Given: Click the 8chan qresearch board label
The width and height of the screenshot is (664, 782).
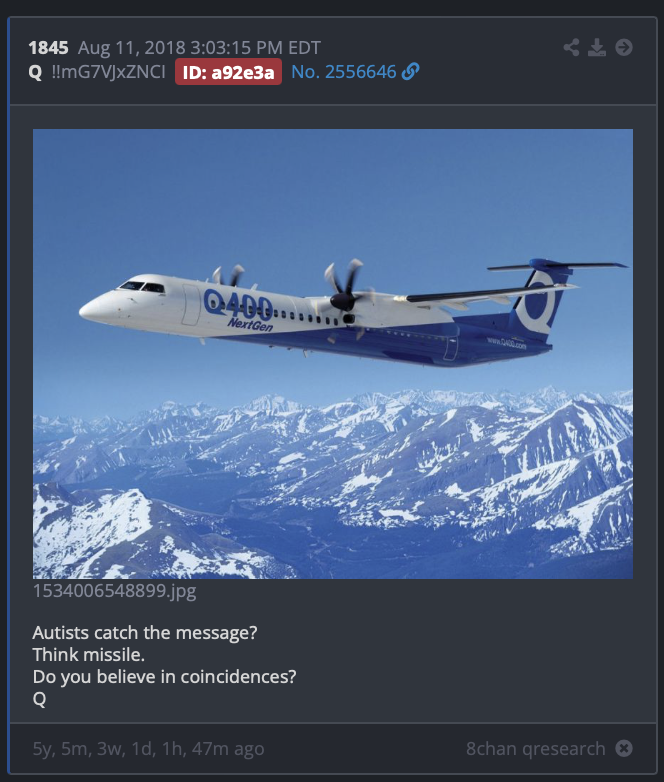Looking at the screenshot, I should [x=535, y=748].
